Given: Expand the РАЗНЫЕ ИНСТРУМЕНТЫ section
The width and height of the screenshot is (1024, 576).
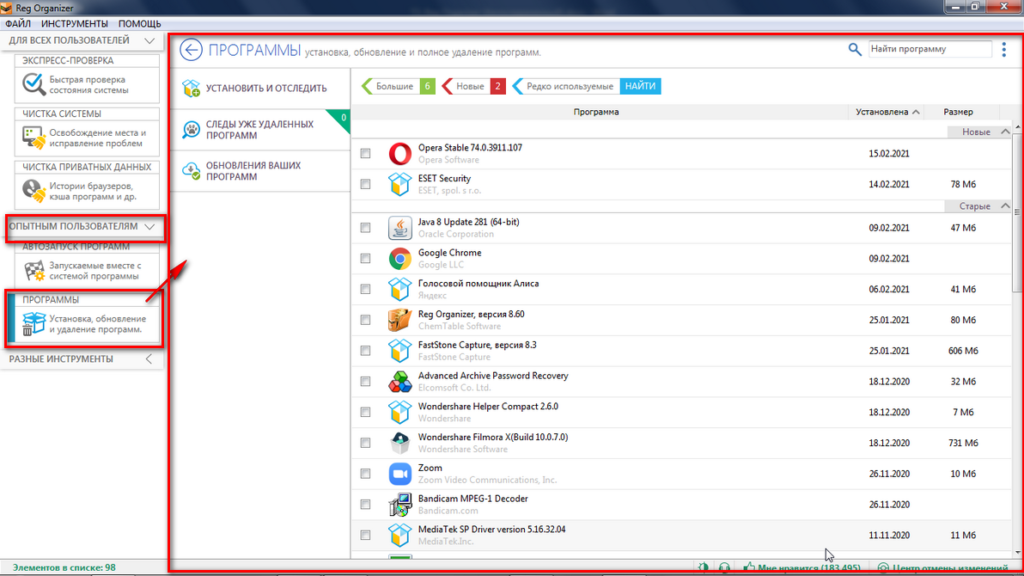Looking at the screenshot, I should [x=149, y=359].
